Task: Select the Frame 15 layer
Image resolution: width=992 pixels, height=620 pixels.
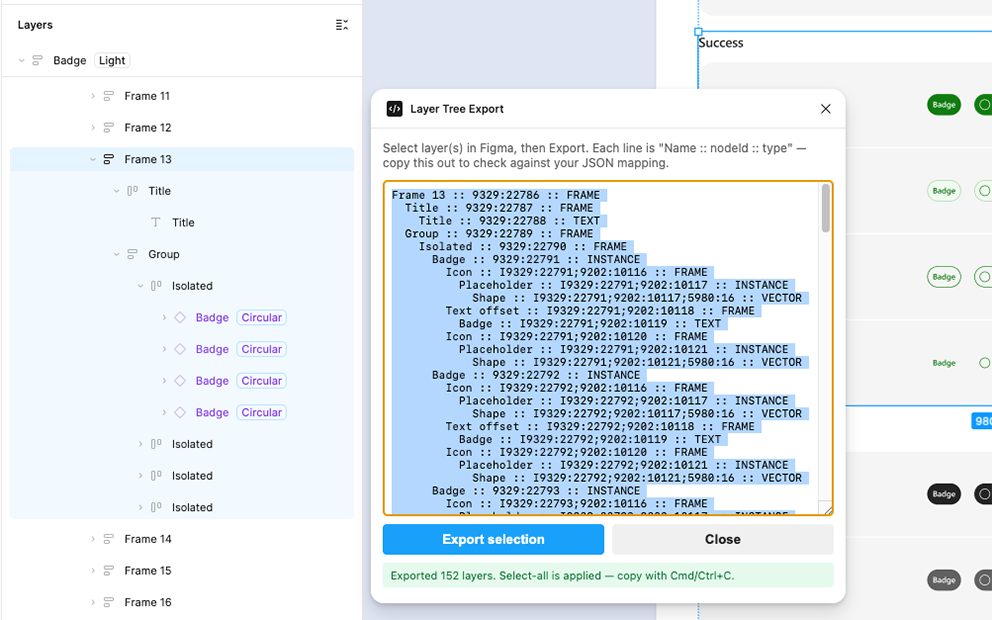Action: click(x=147, y=571)
